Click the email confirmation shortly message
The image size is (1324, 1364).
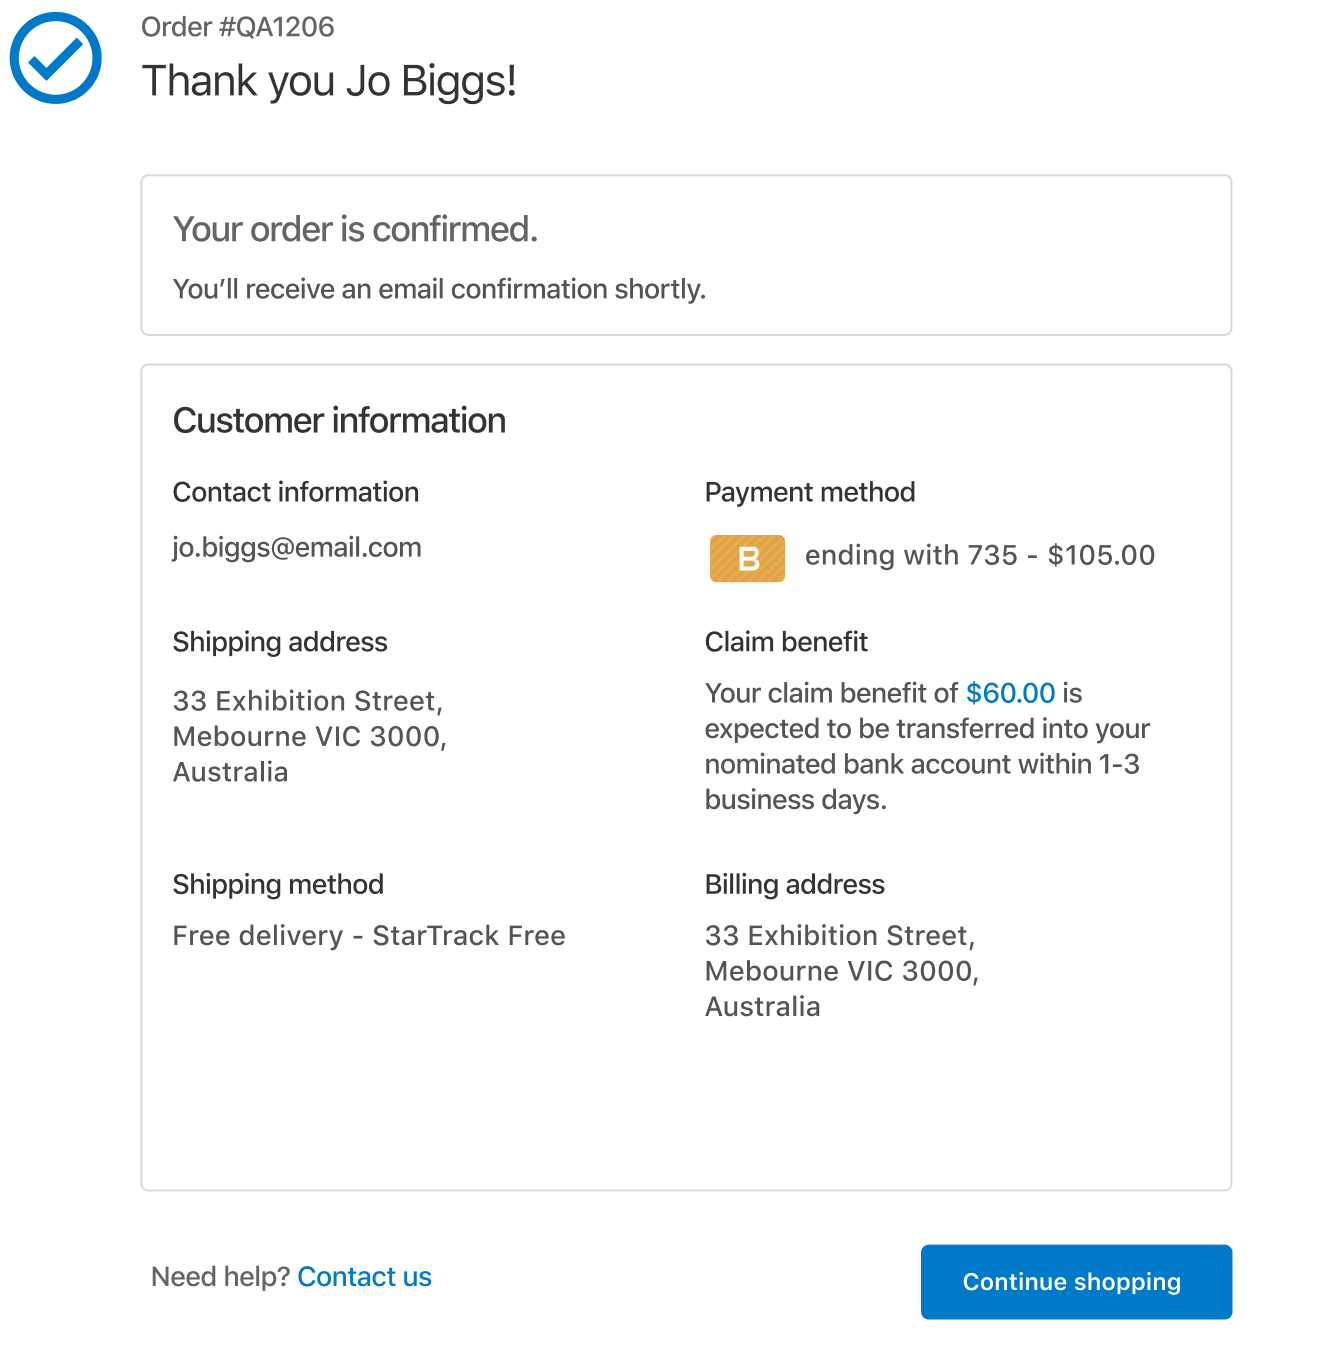click(439, 289)
